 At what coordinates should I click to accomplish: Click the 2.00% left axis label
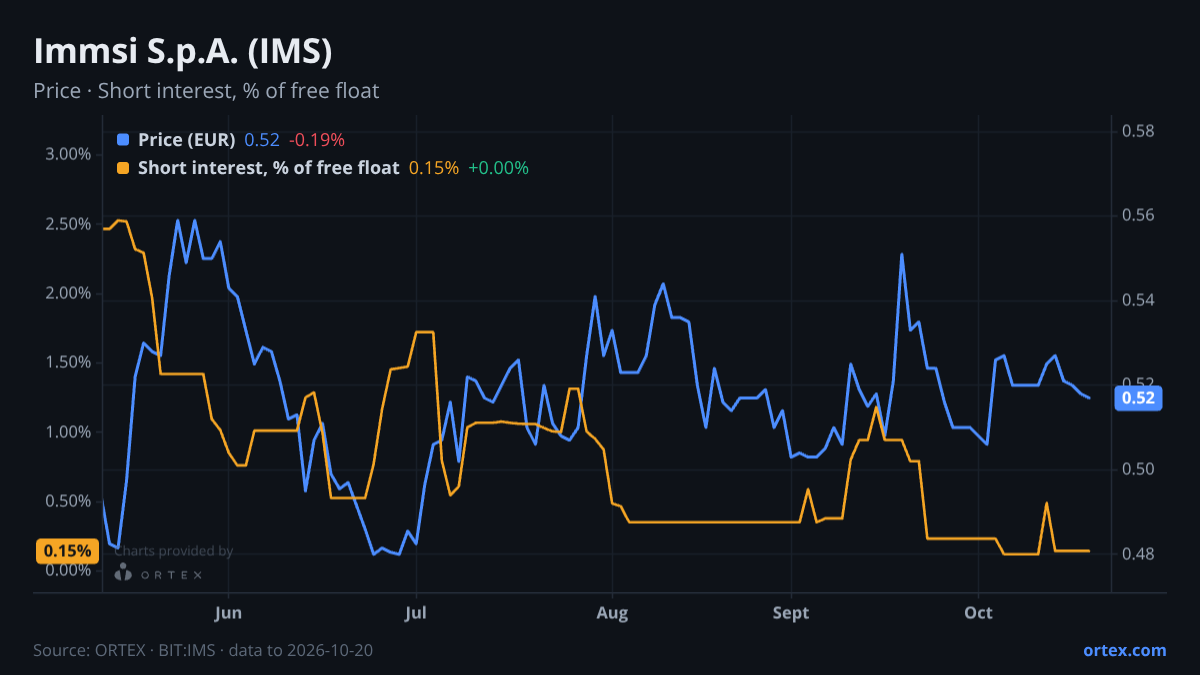69,293
